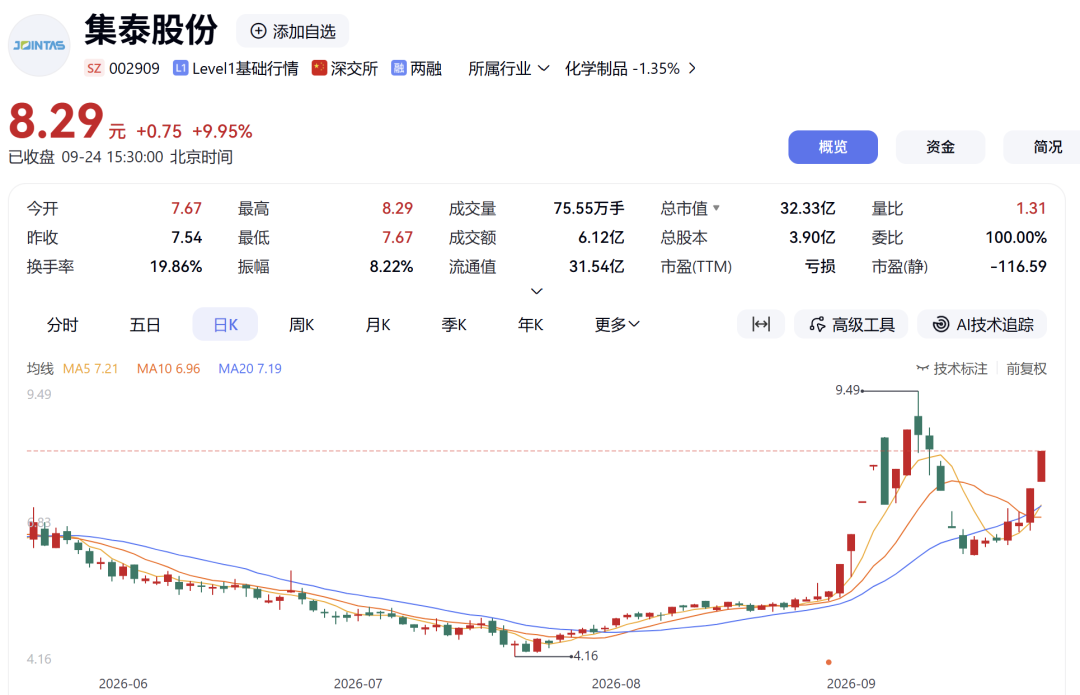Click the 市盈(静) value -116.59
Image resolution: width=1080 pixels, height=695 pixels.
point(1018,267)
